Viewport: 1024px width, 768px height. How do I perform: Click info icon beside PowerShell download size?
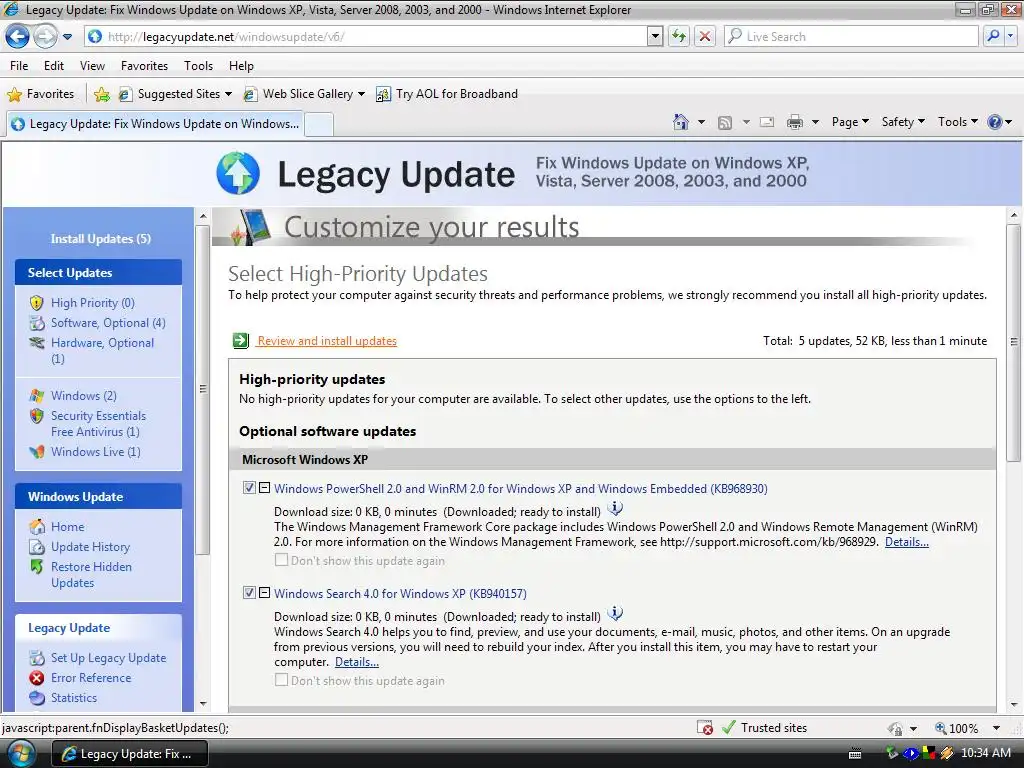point(615,508)
